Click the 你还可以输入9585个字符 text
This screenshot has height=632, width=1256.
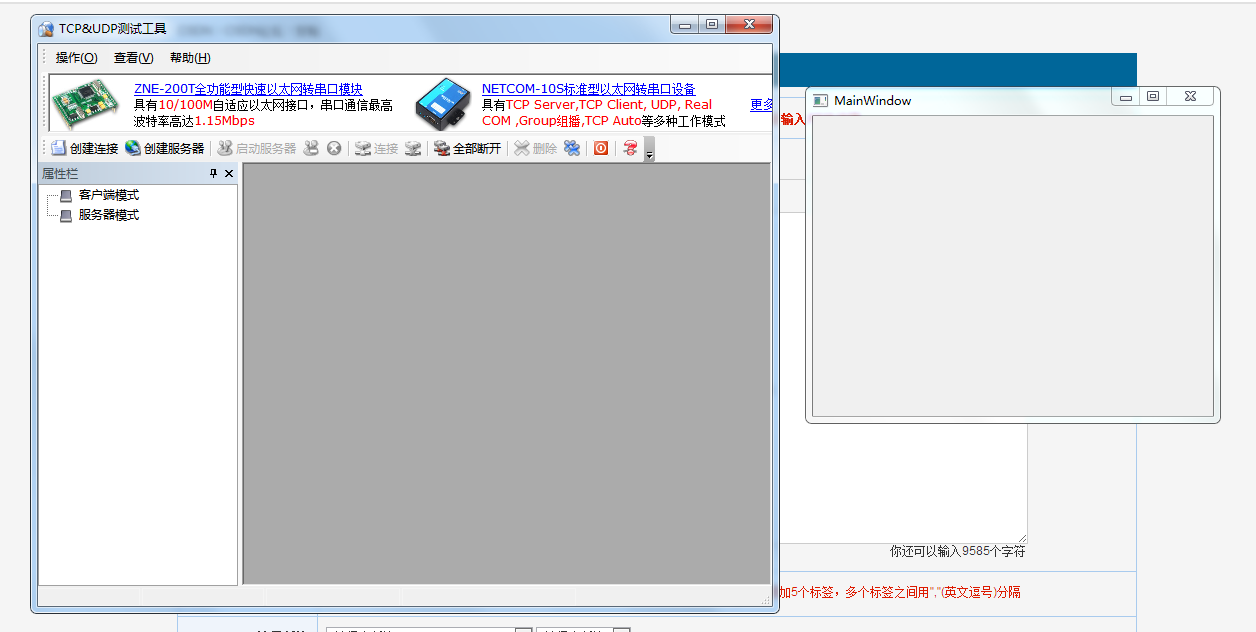click(958, 551)
